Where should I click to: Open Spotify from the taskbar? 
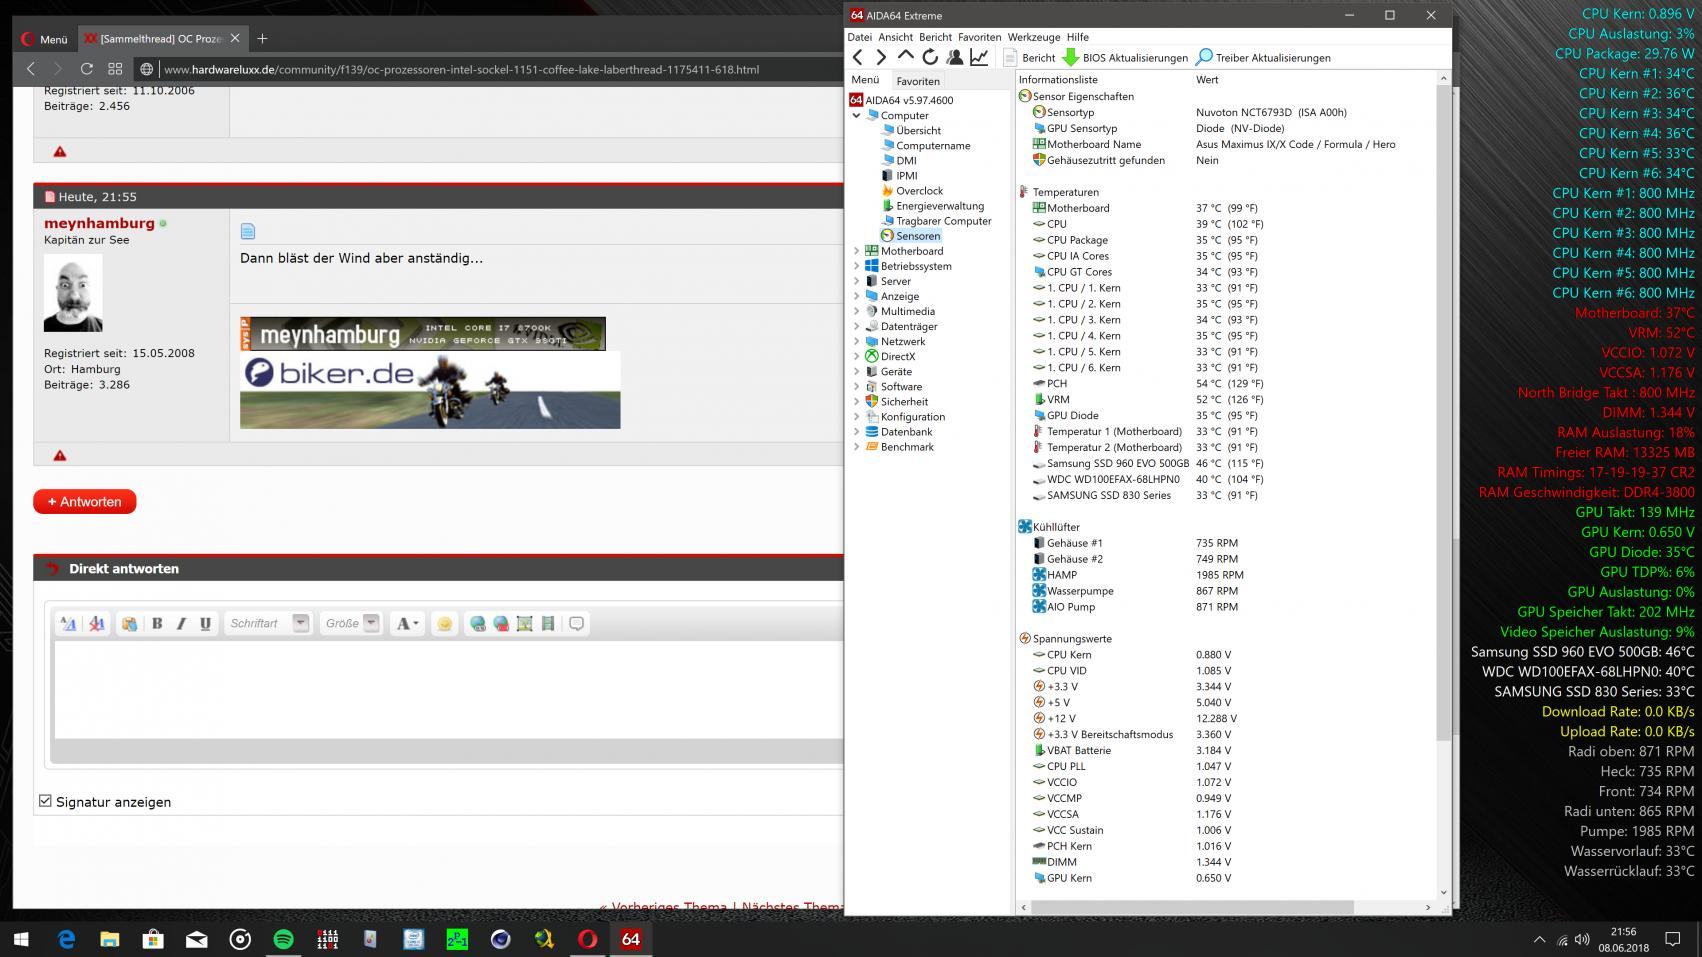(283, 939)
